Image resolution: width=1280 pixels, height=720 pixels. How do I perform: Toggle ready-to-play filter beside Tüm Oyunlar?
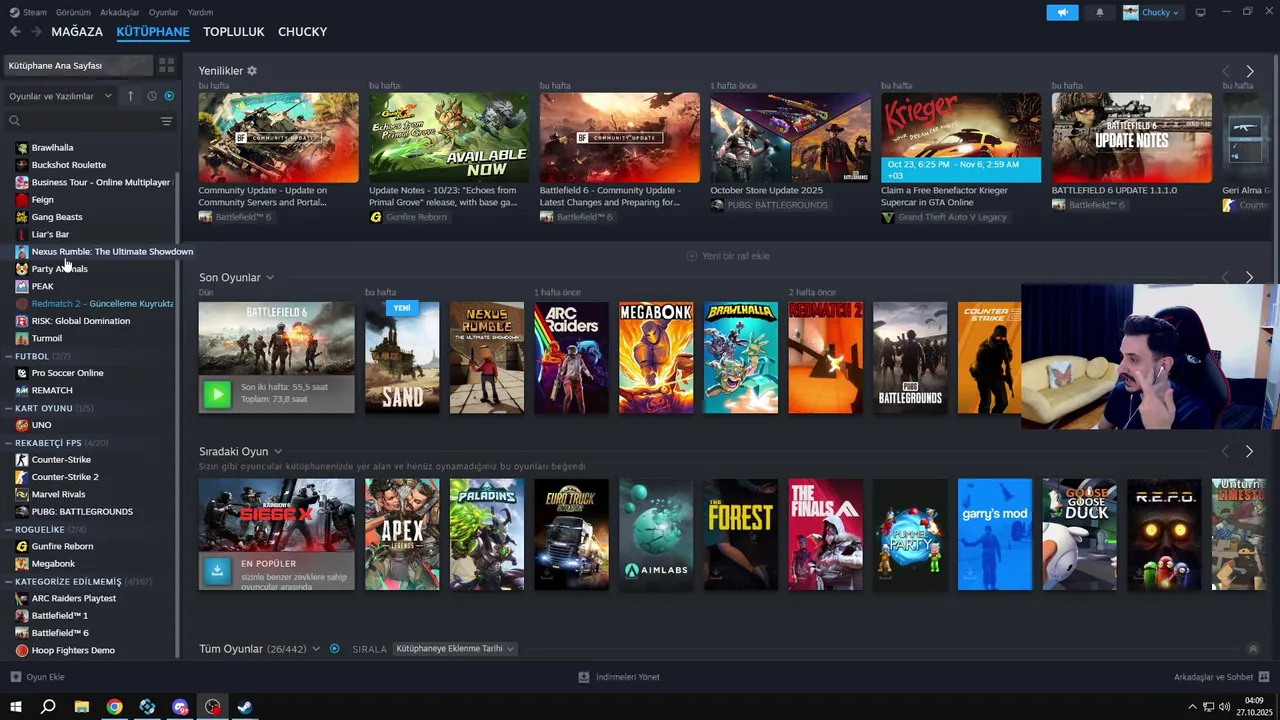click(335, 649)
